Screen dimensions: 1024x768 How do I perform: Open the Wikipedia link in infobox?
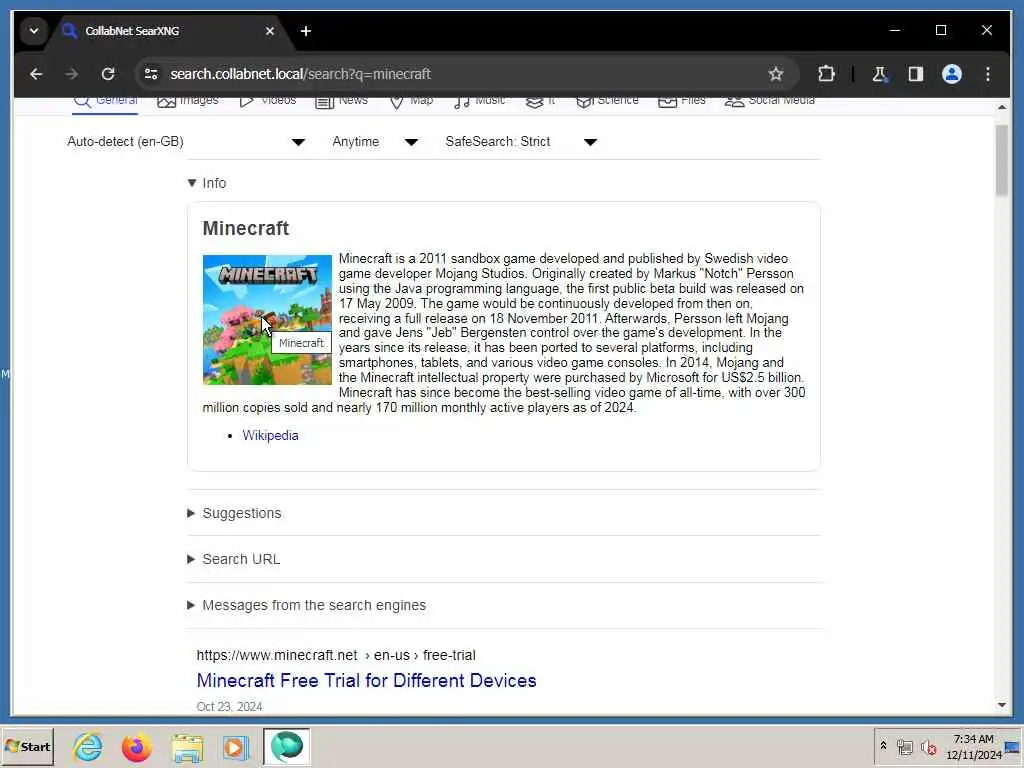[270, 436]
